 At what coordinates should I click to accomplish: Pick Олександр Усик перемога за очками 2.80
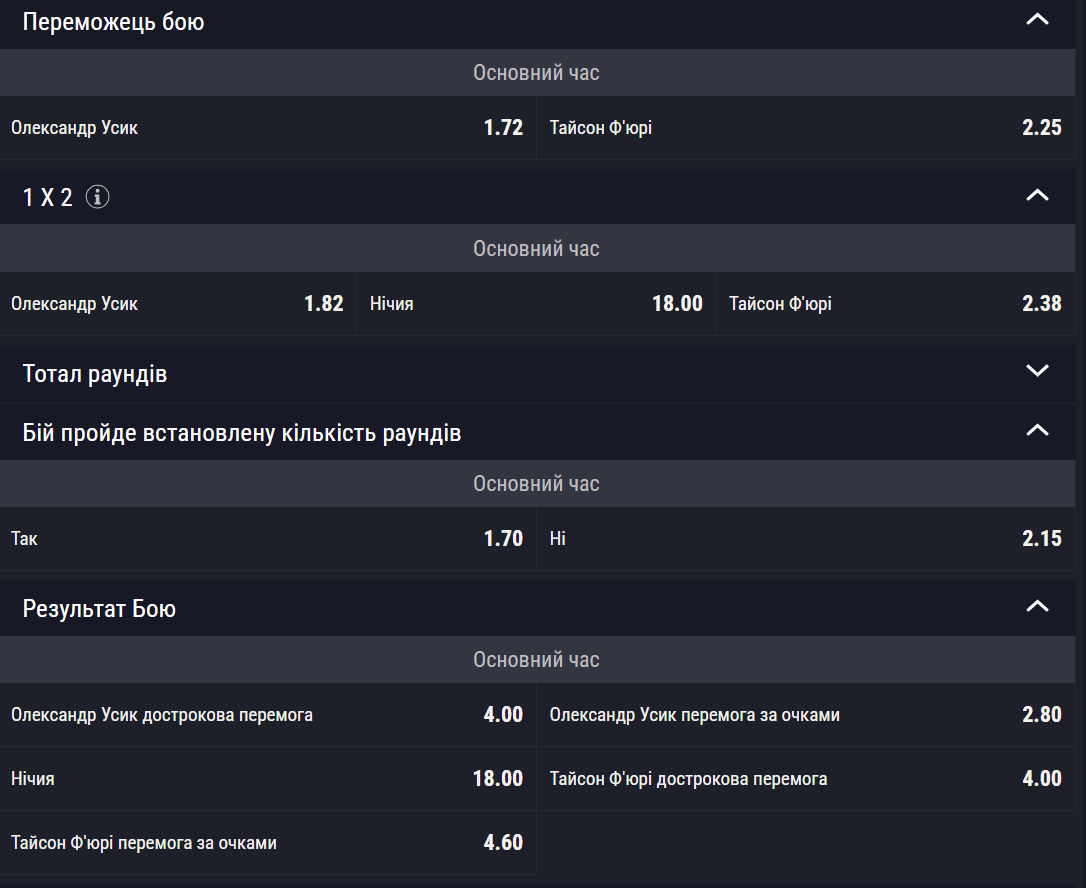805,715
